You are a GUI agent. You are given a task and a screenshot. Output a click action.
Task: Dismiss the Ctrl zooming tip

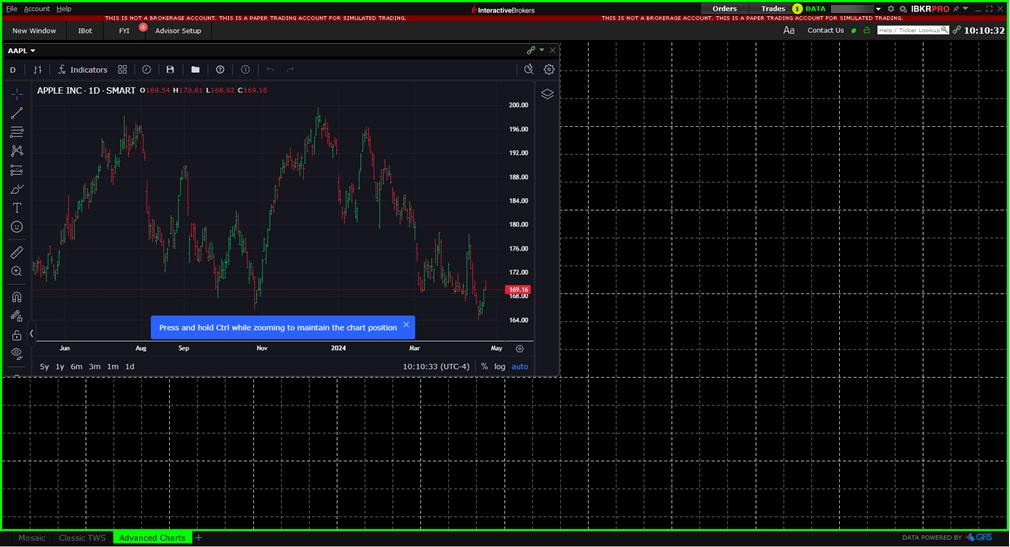coord(406,325)
